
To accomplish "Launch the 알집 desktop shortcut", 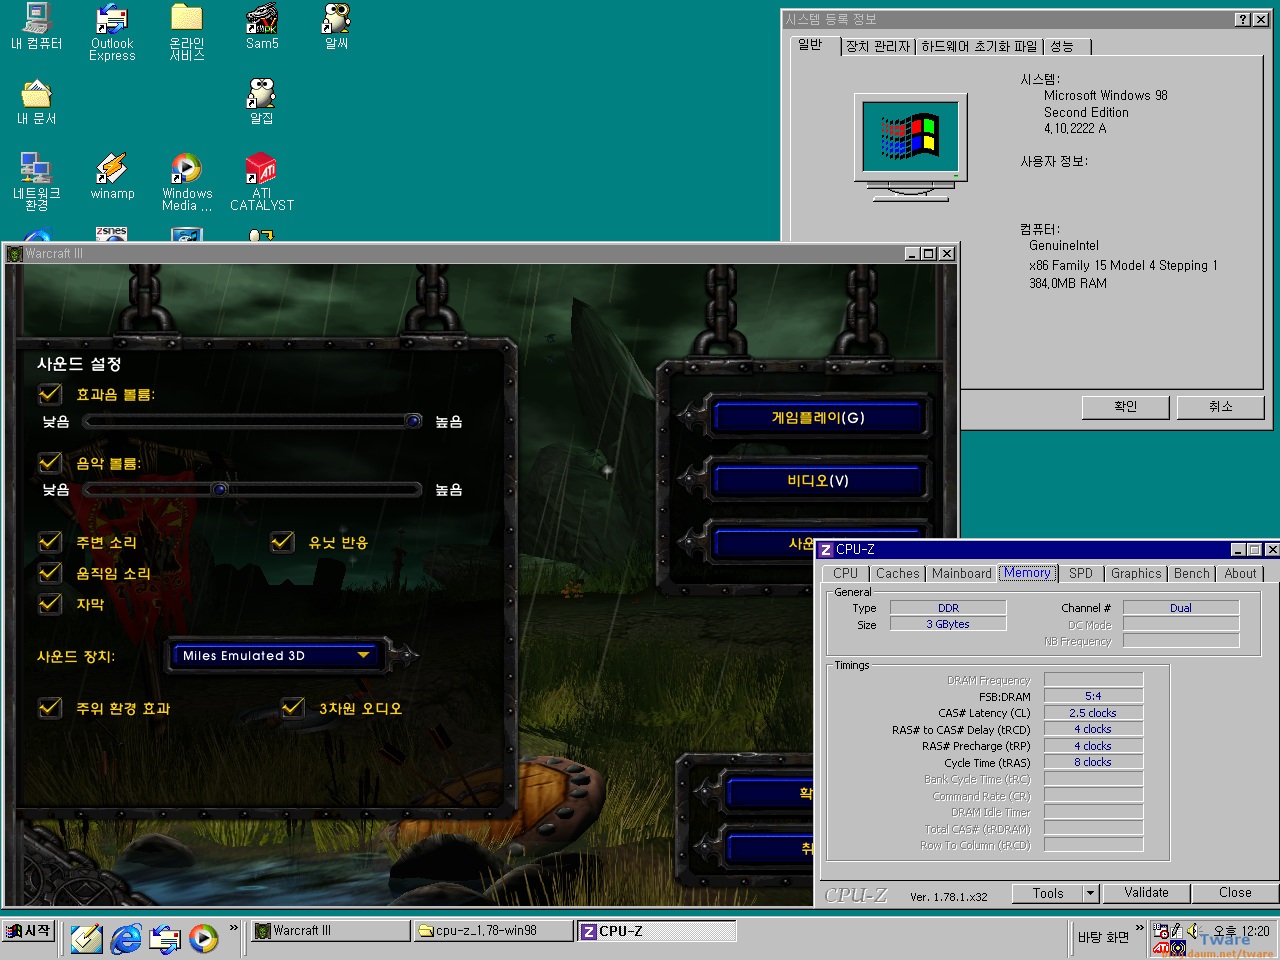I will (262, 102).
